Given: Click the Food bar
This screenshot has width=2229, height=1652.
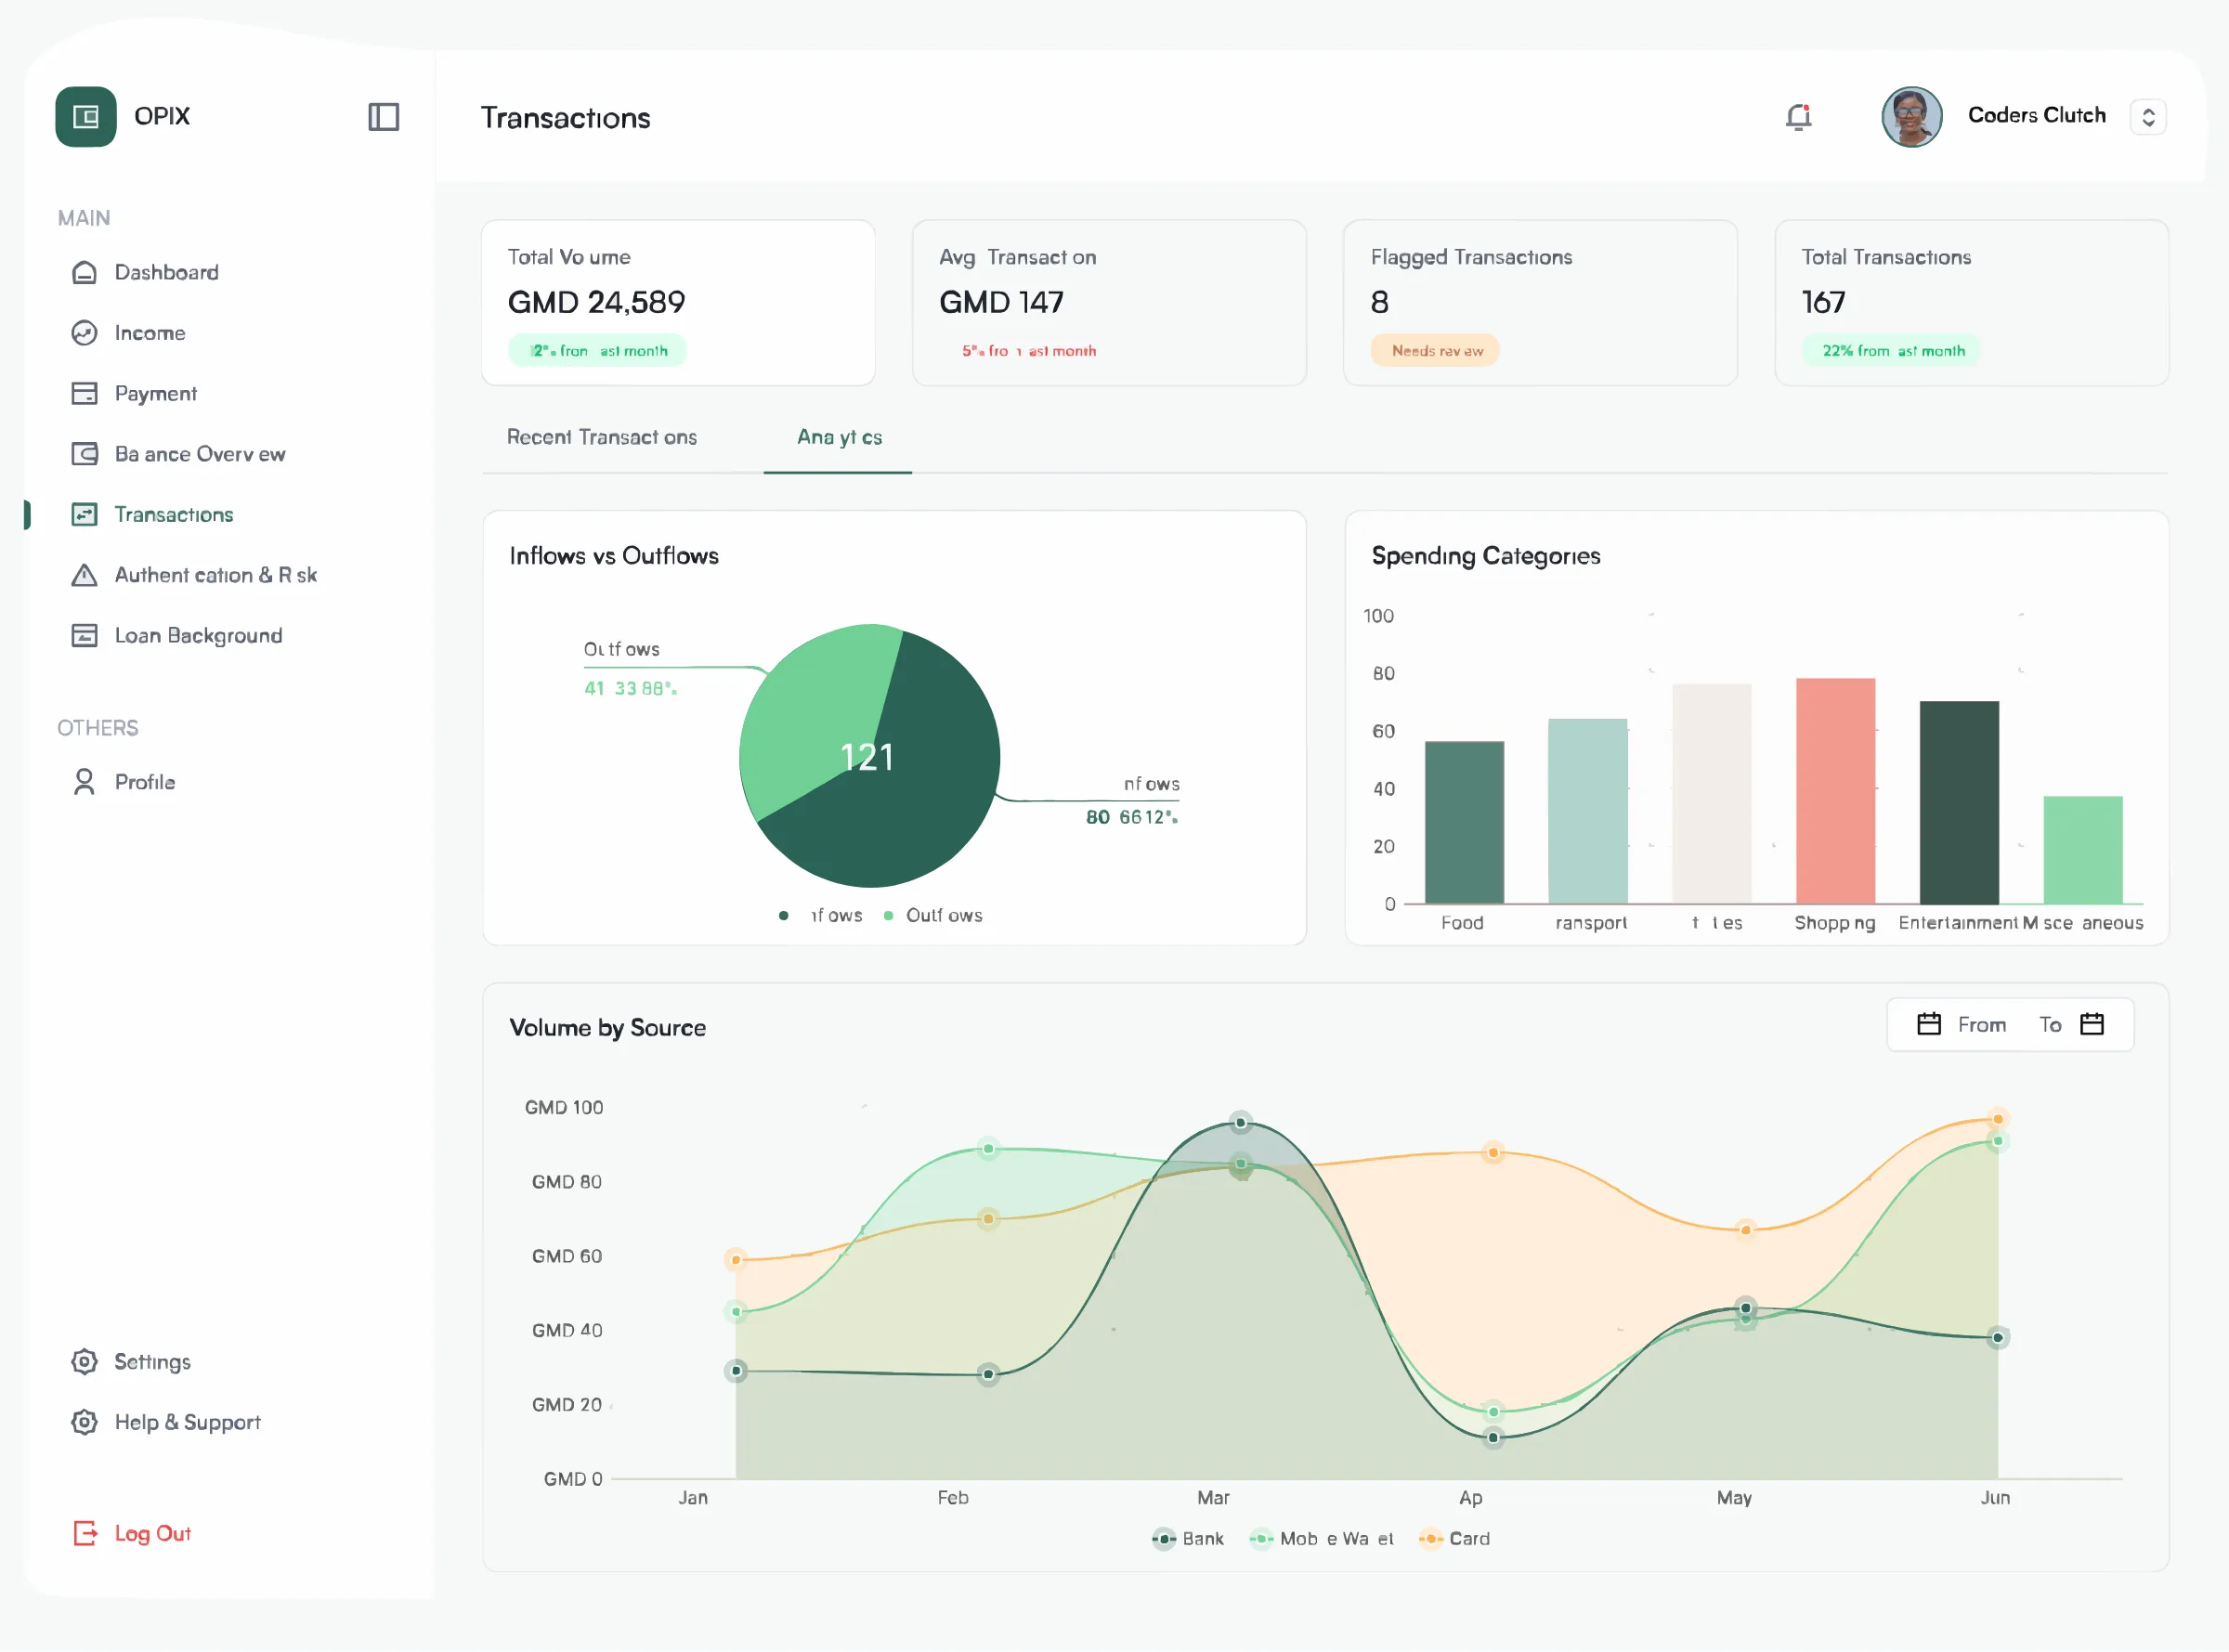Looking at the screenshot, I should (x=1464, y=823).
